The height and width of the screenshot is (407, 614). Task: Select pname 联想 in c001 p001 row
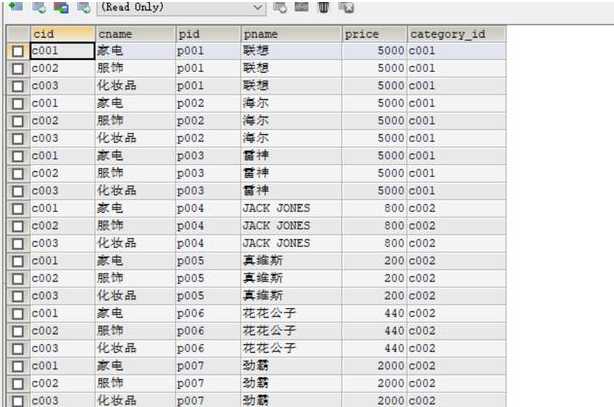pos(291,51)
